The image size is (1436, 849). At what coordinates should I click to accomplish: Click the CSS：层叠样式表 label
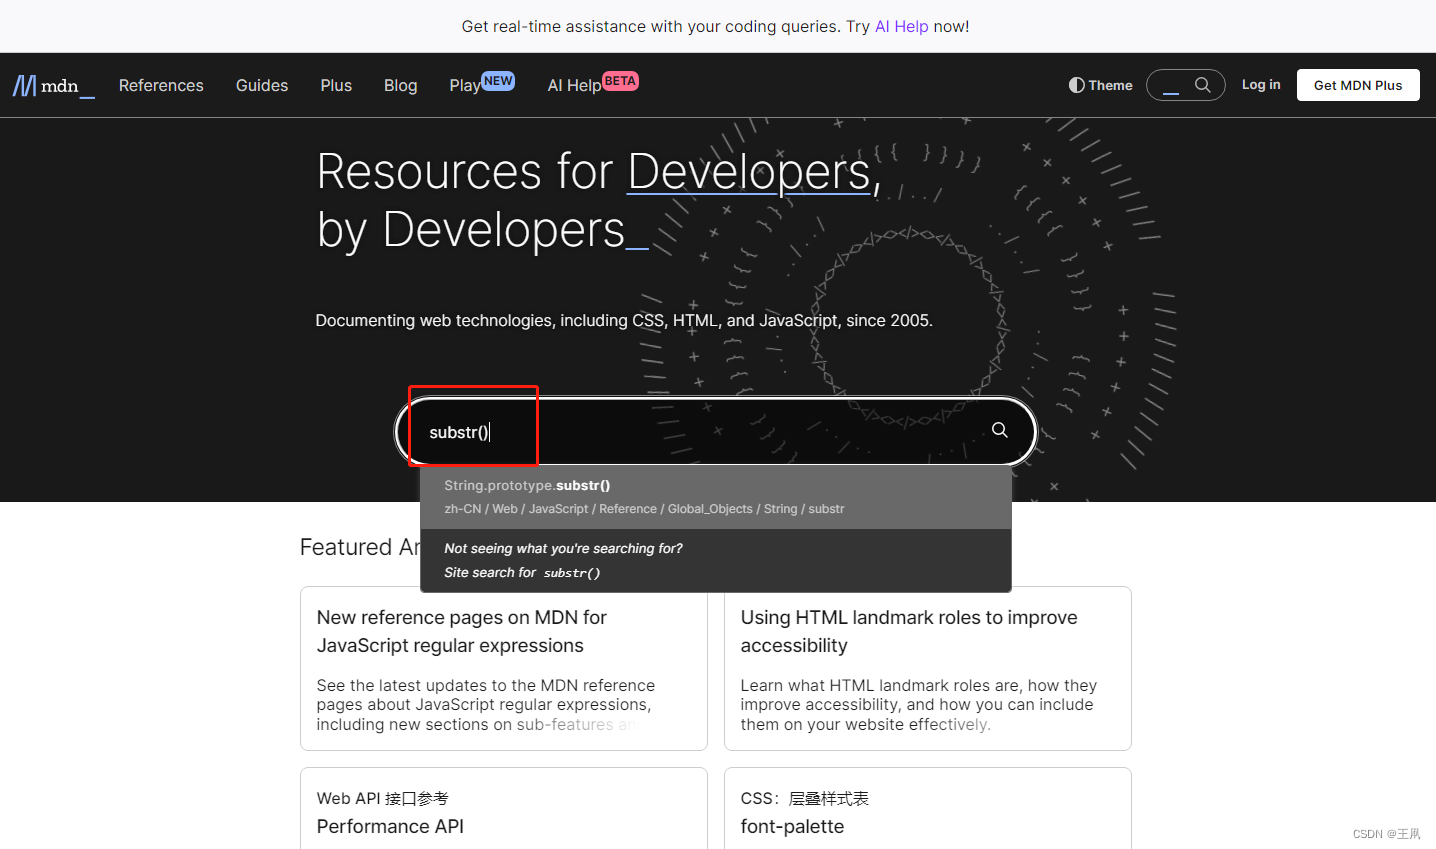click(x=805, y=798)
